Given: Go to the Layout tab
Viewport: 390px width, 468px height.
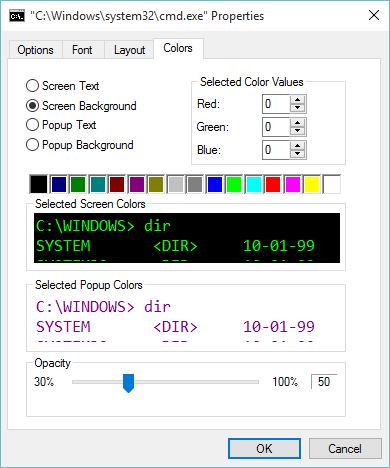Looking at the screenshot, I should click(x=129, y=50).
